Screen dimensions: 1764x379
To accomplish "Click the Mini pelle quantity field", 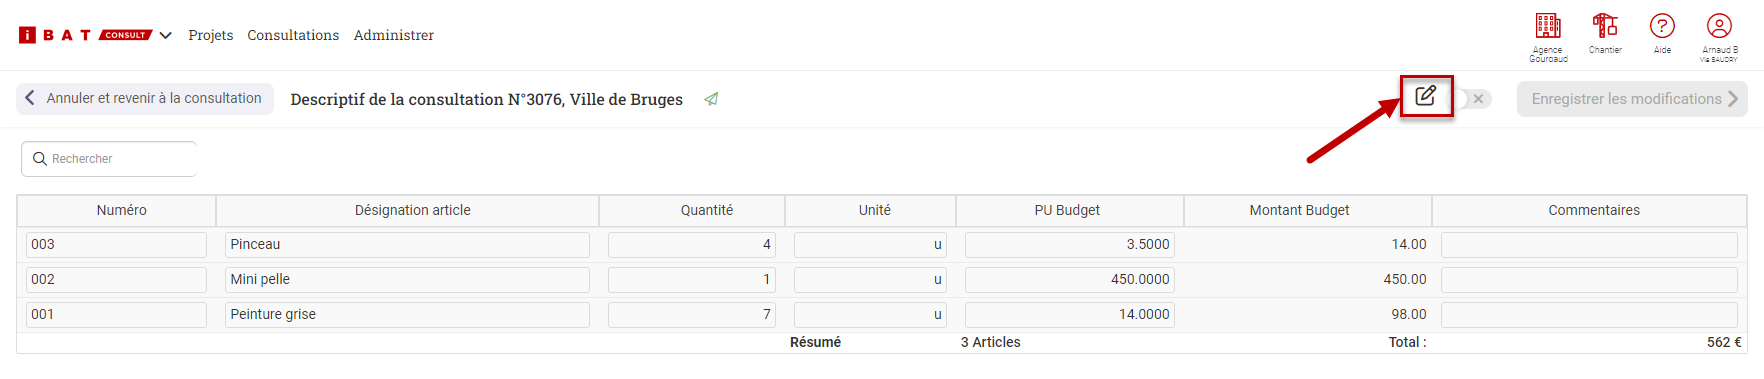I will click(x=692, y=280).
